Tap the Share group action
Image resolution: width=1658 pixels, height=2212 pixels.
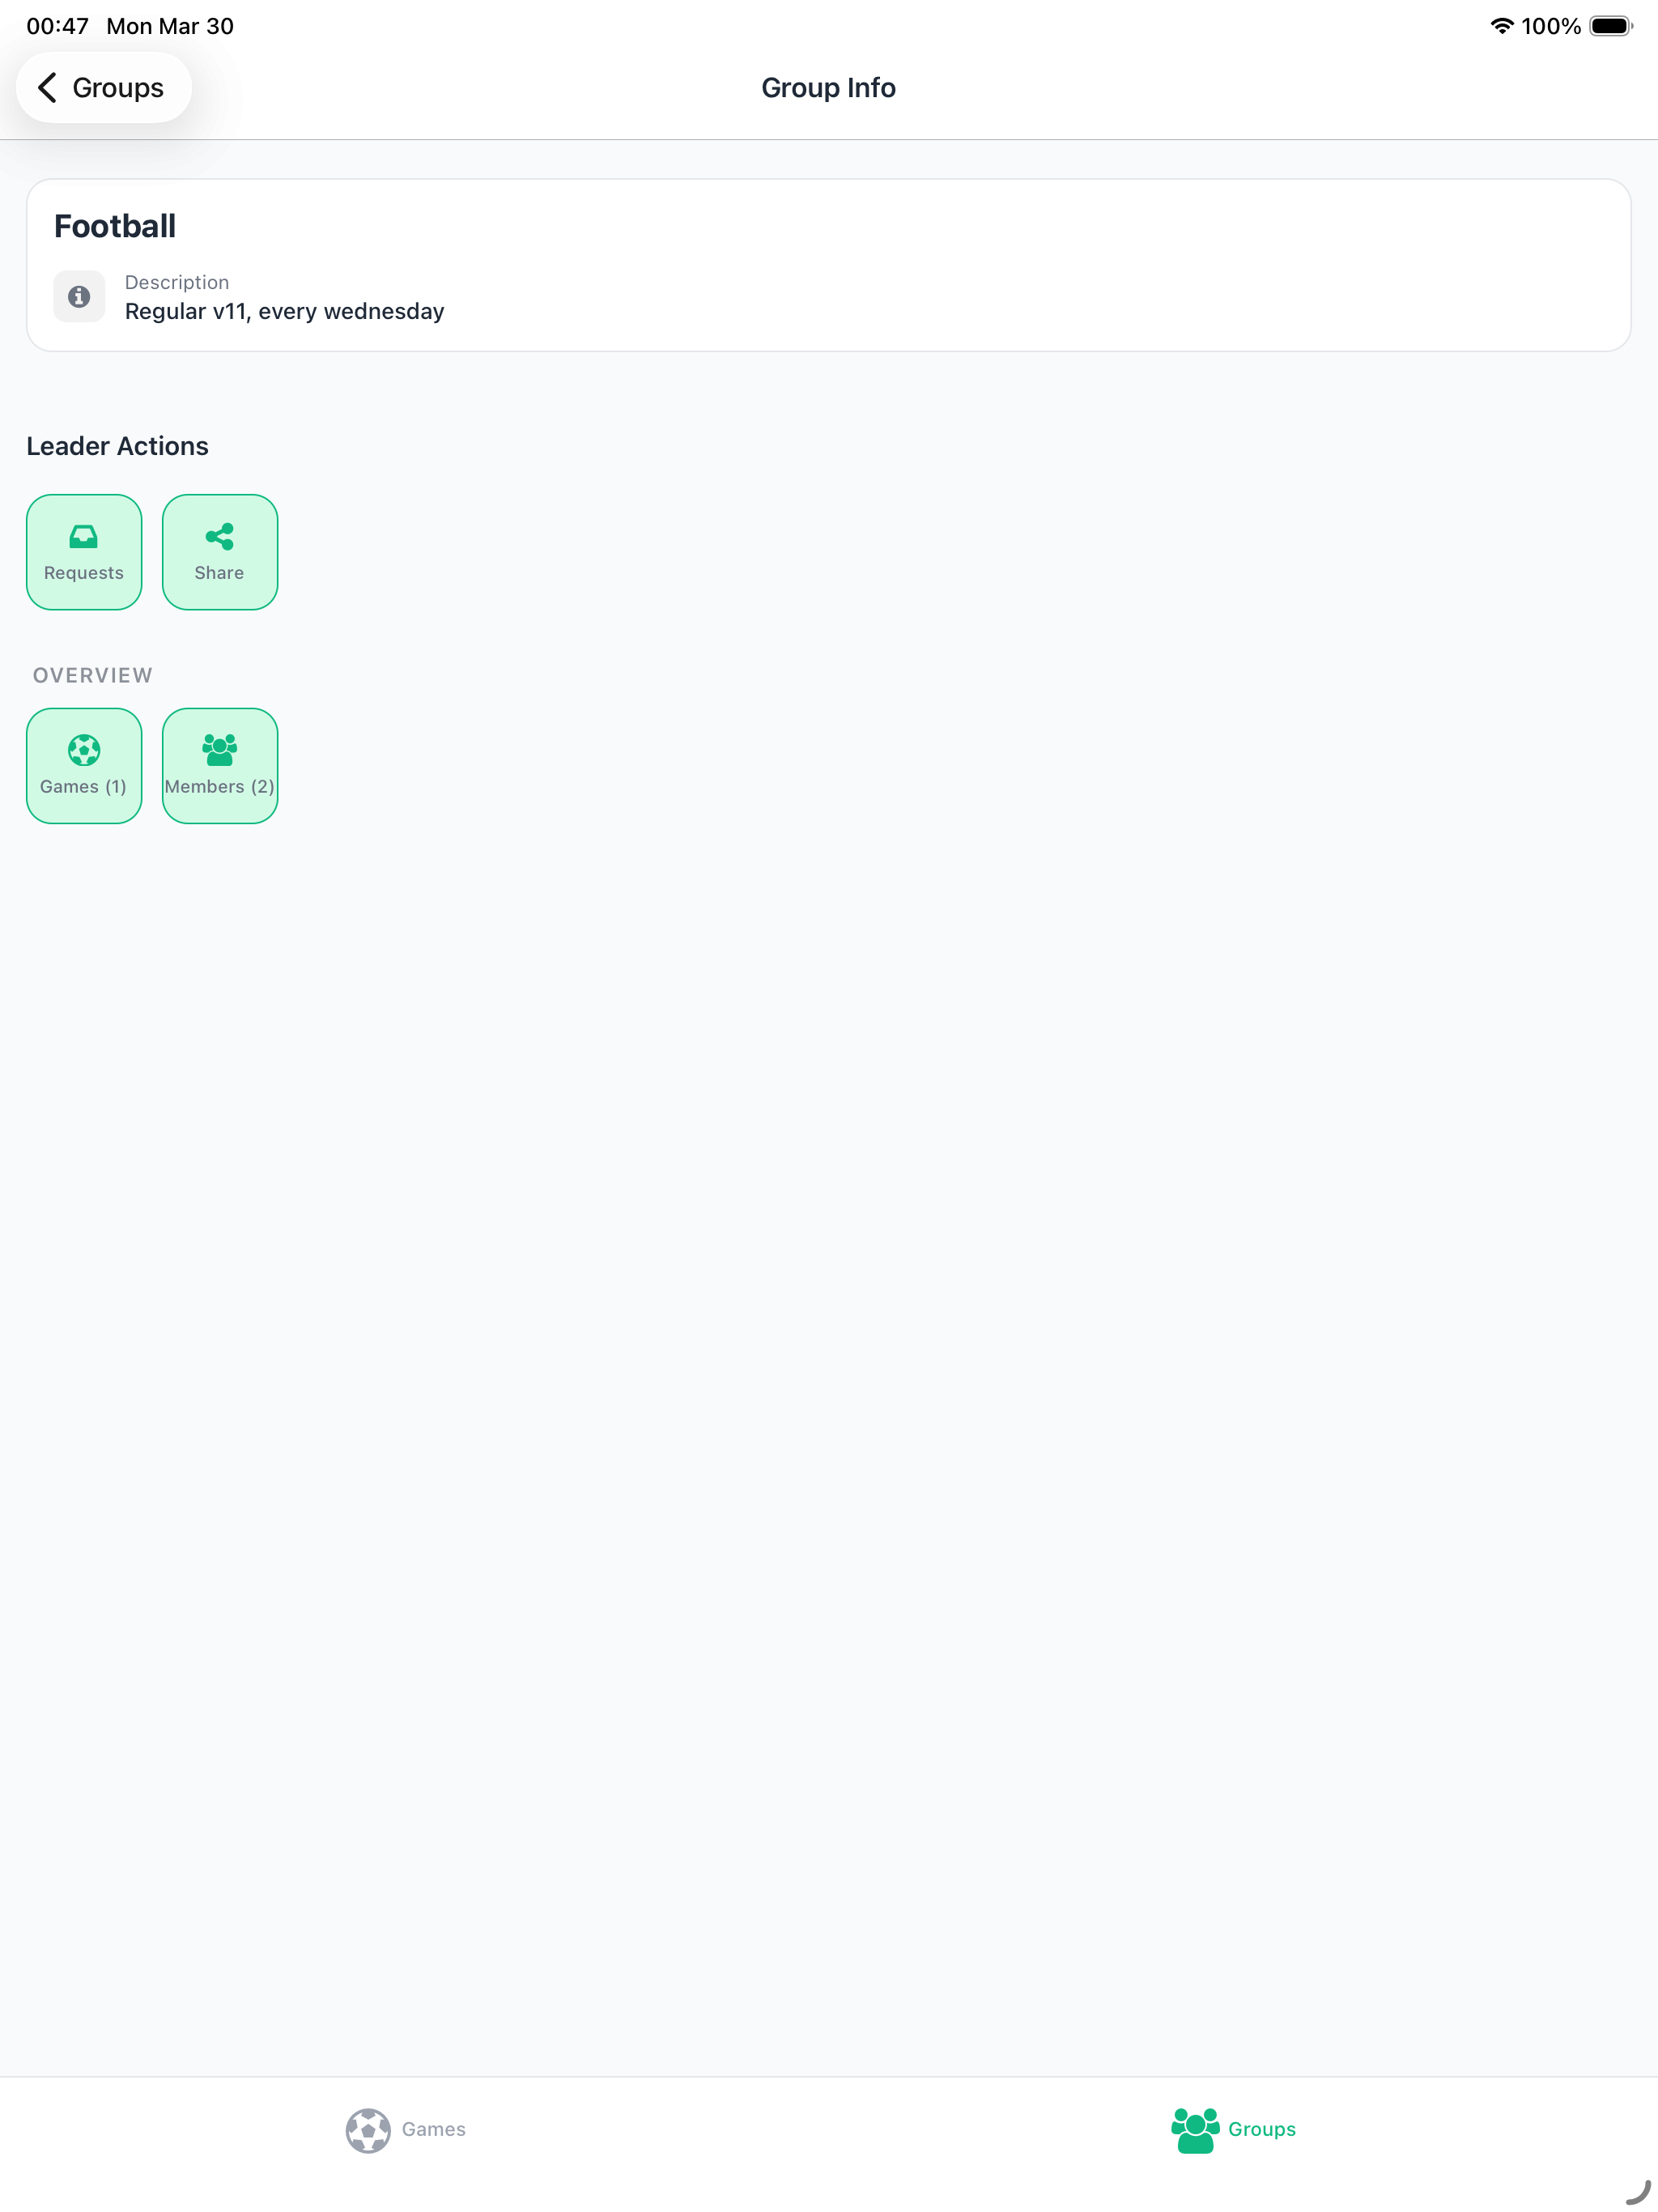[220, 552]
